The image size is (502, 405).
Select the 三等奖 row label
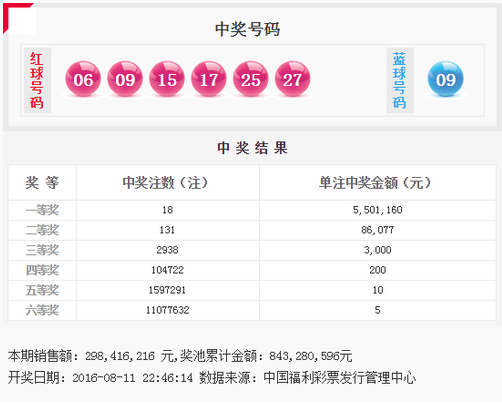(42, 250)
